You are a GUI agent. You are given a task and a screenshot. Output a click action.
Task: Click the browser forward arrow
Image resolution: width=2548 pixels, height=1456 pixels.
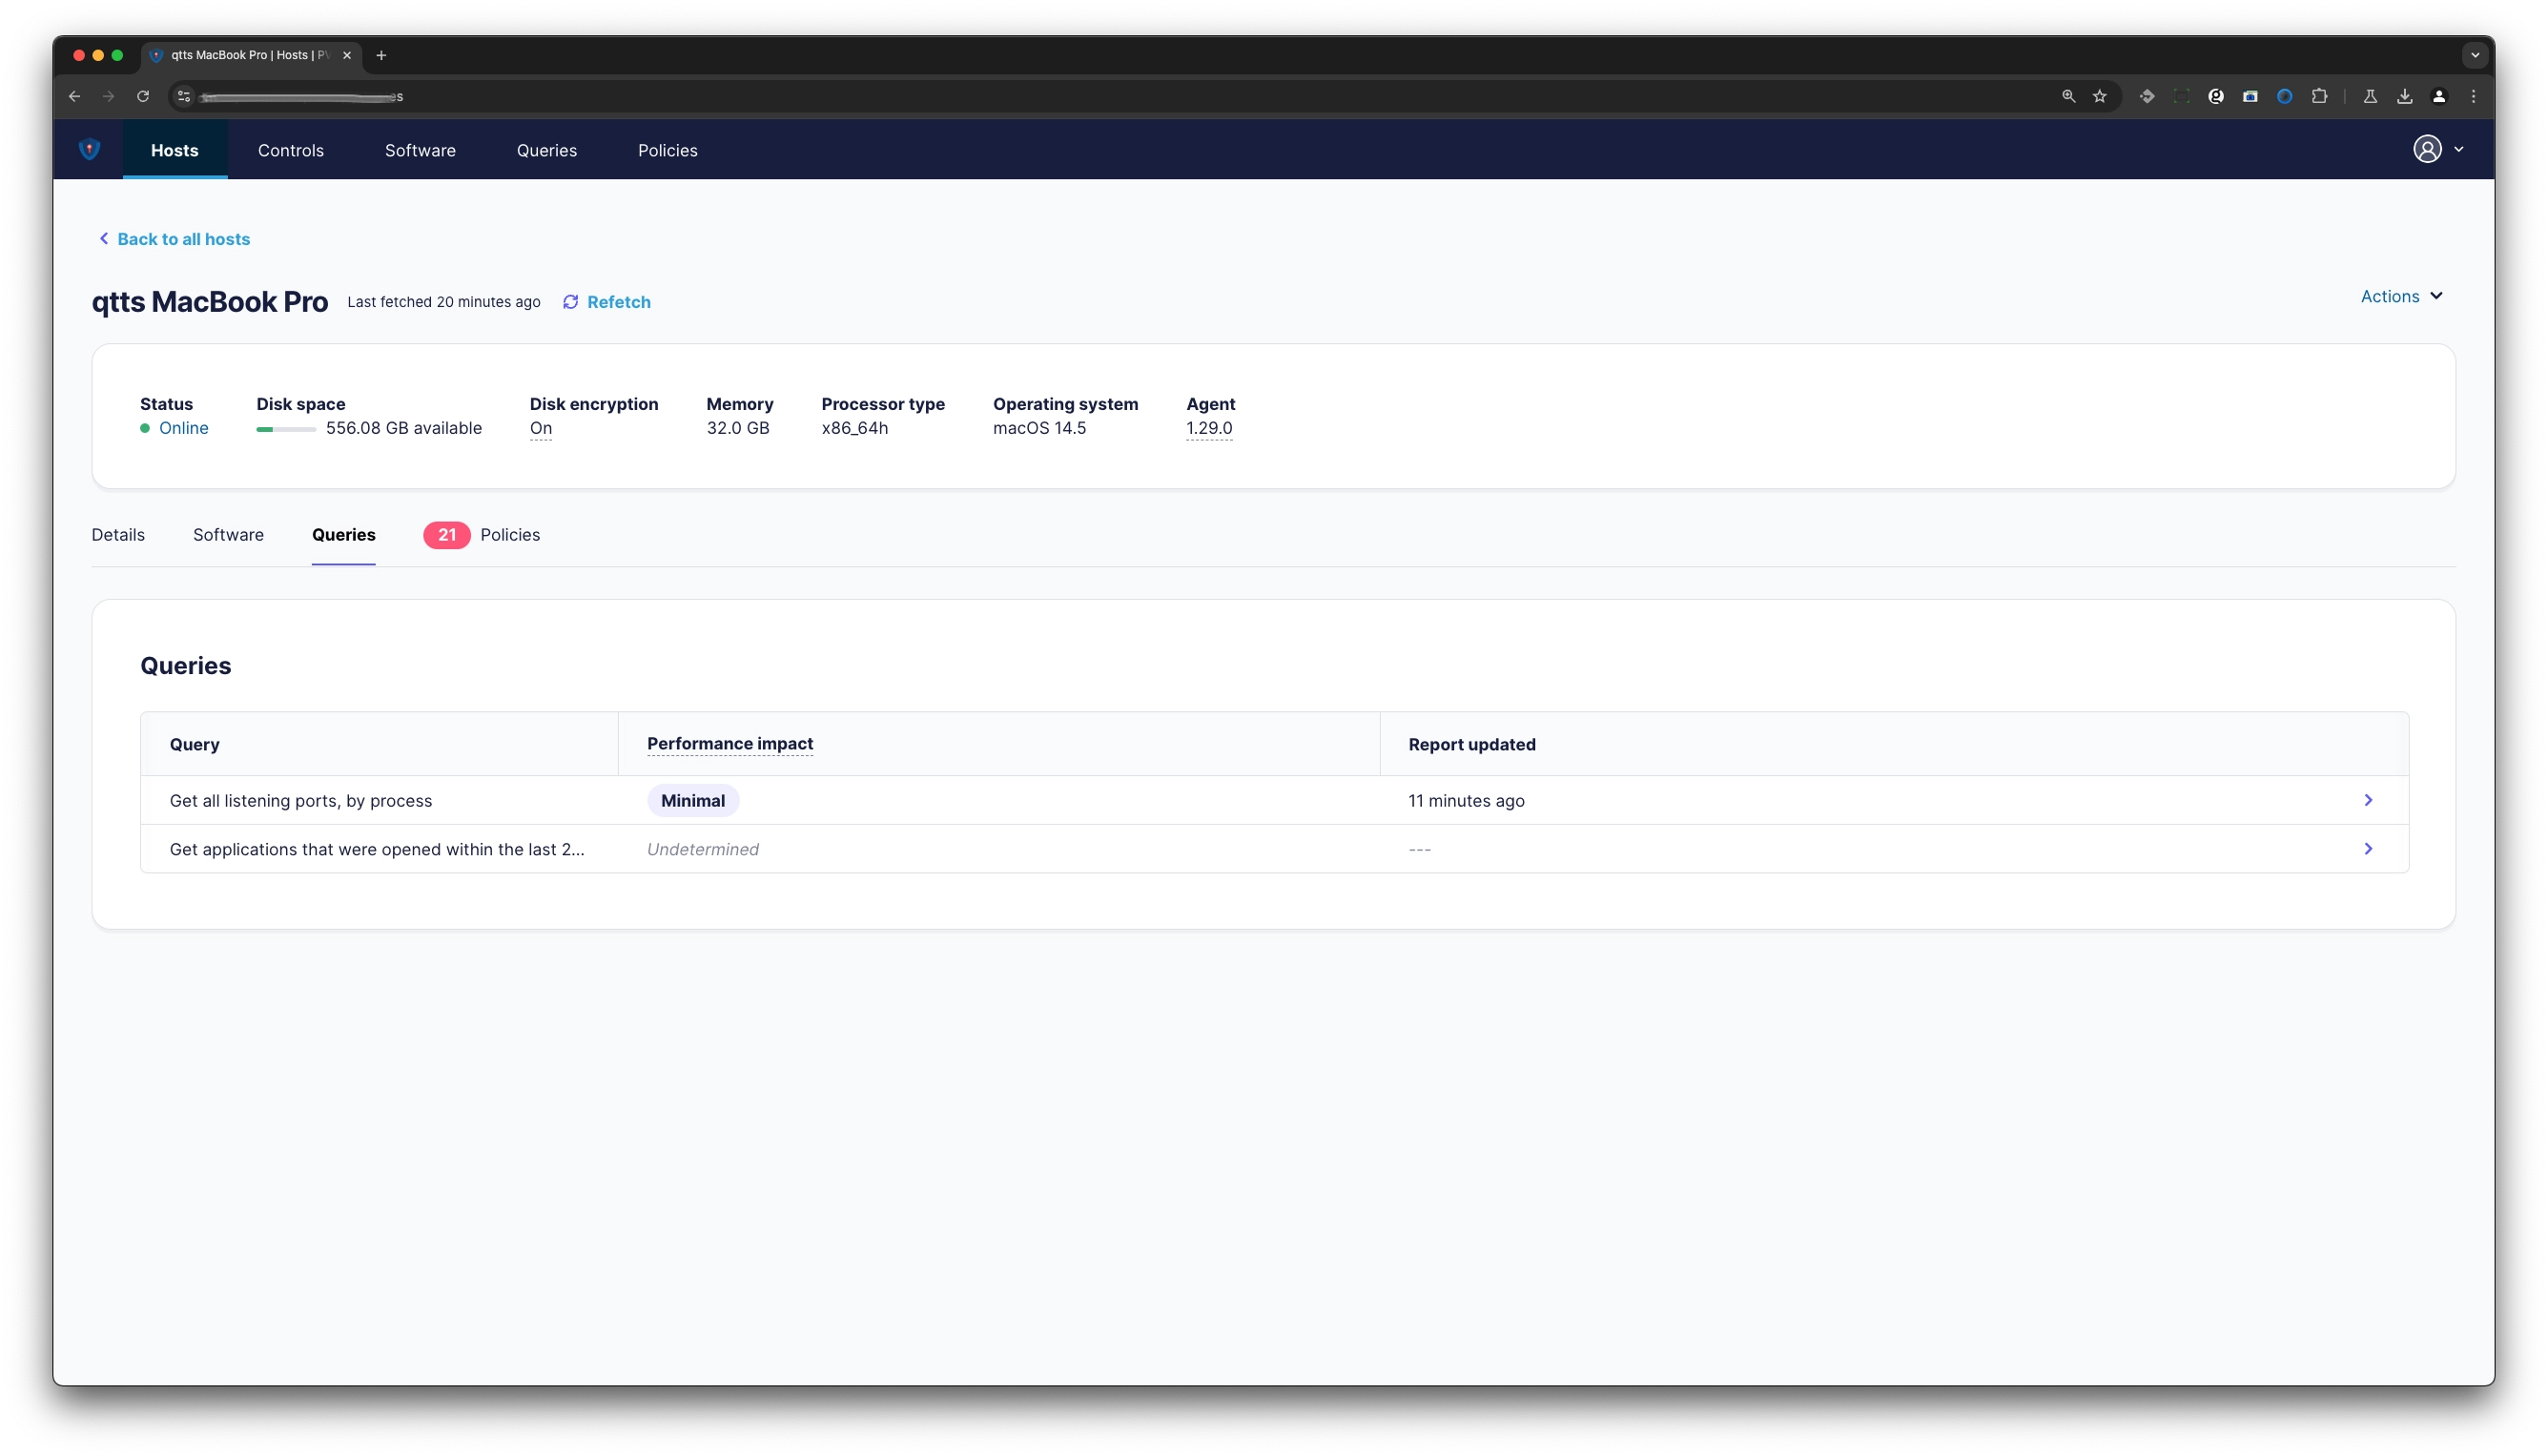click(x=108, y=96)
